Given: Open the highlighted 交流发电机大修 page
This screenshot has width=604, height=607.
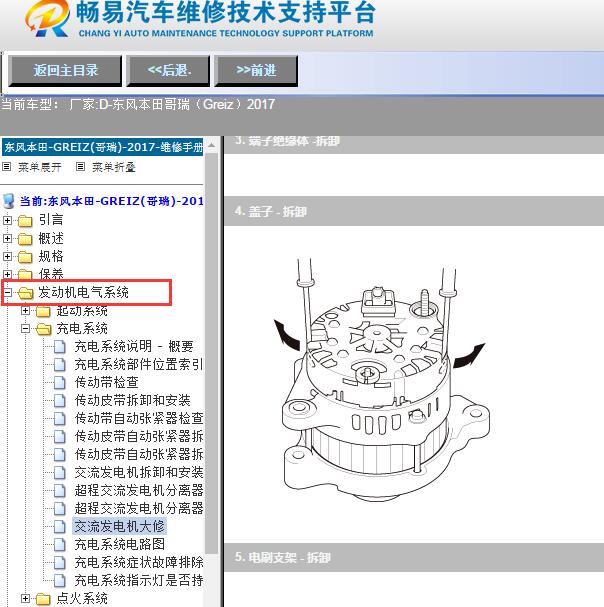Looking at the screenshot, I should pos(119,526).
